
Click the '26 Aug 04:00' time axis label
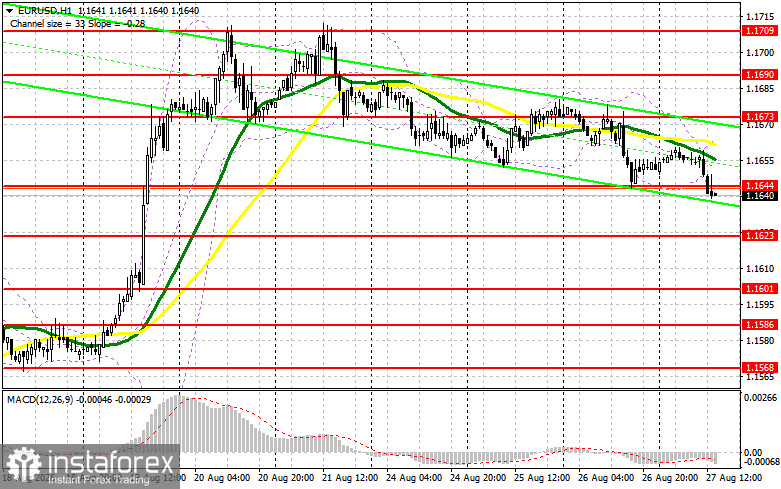(x=607, y=478)
